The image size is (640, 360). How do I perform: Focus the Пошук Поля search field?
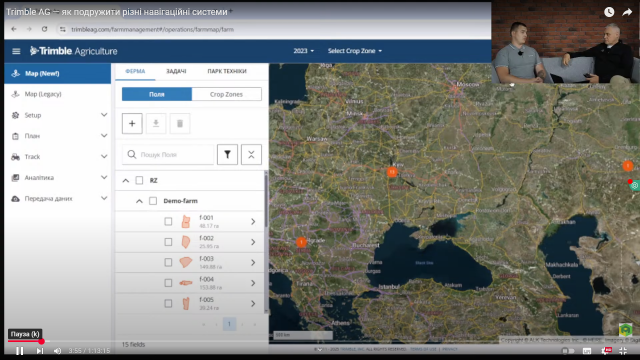tap(168, 155)
